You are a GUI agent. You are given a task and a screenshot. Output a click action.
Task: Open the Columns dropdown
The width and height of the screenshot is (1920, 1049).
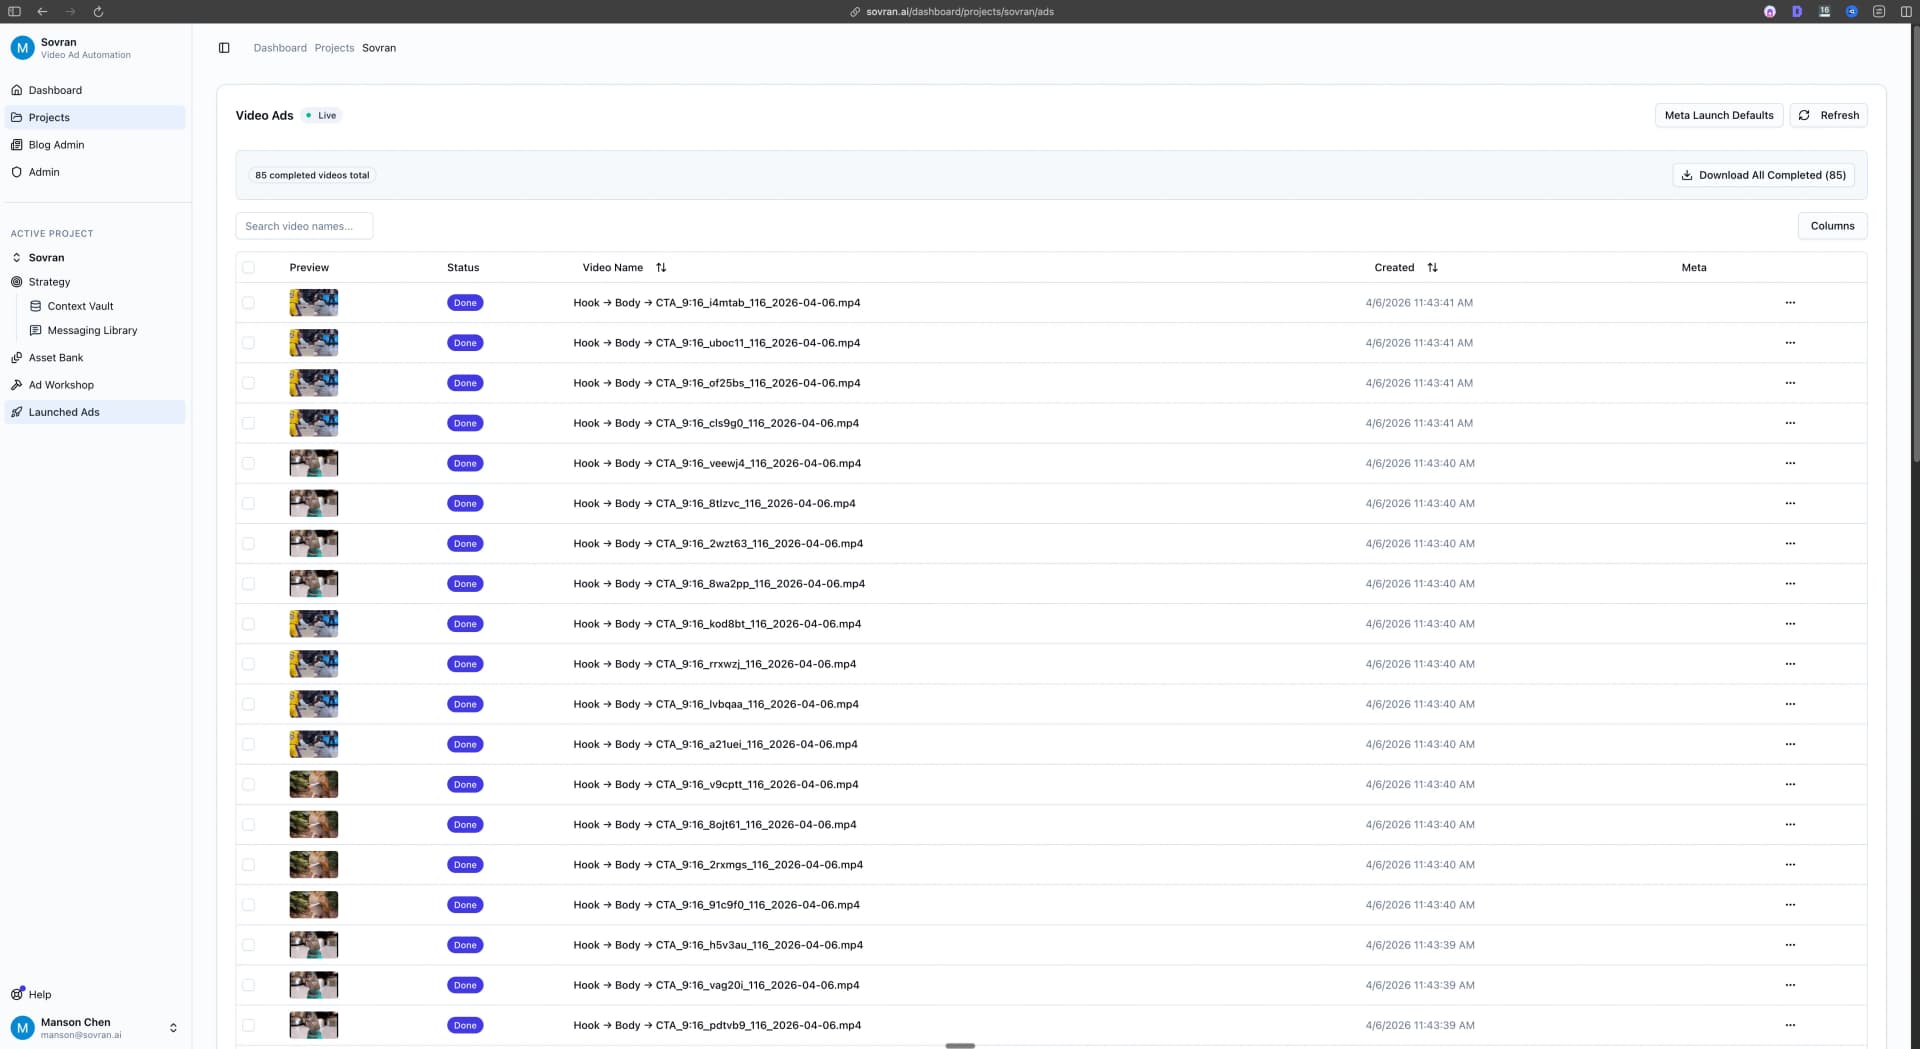(x=1833, y=225)
